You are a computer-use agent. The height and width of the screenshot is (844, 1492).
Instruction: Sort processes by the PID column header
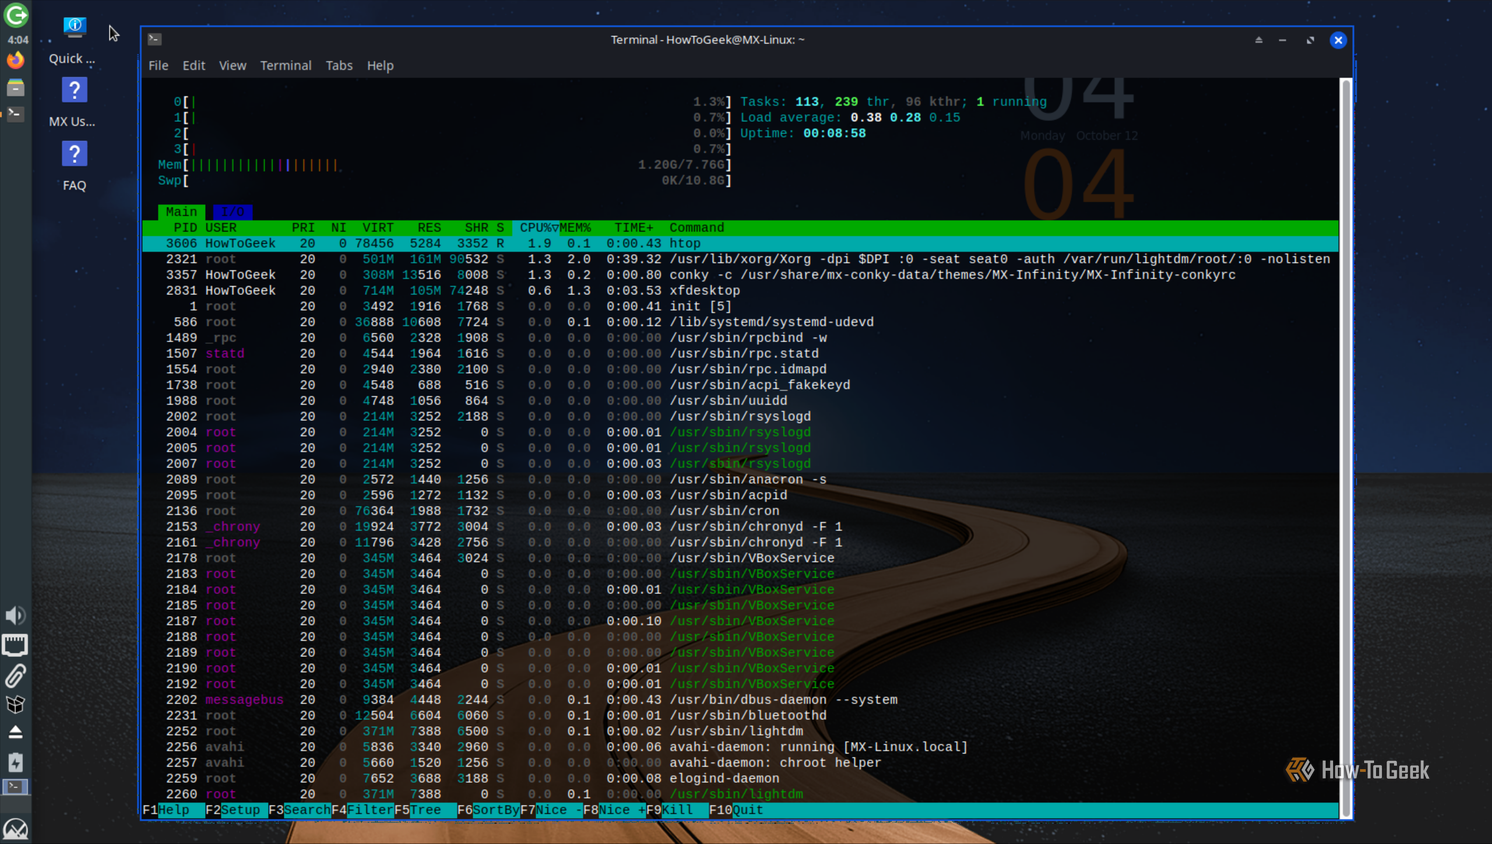pyautogui.click(x=185, y=228)
